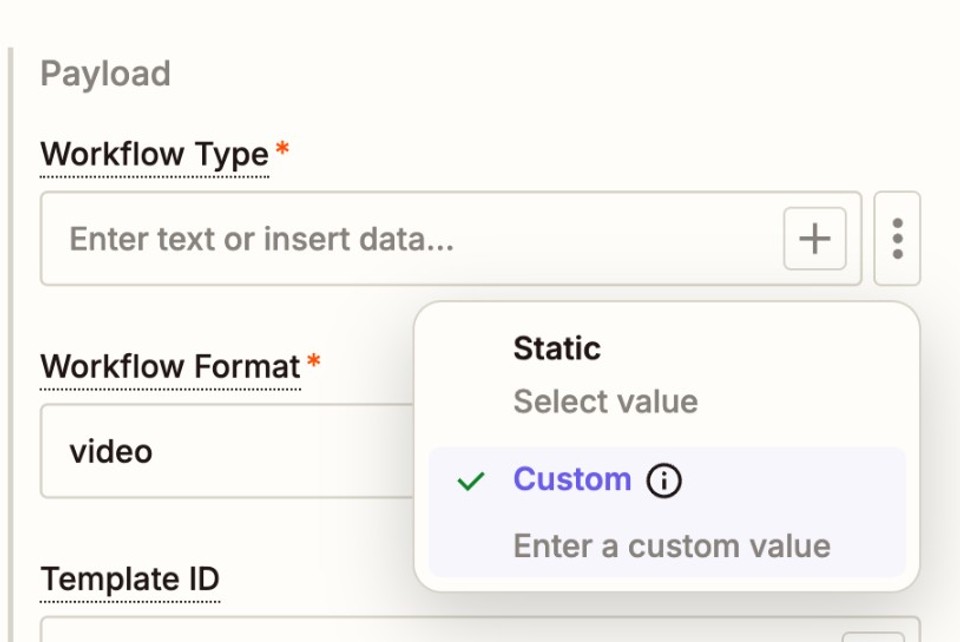Choose the Custom value mode

(x=667, y=512)
